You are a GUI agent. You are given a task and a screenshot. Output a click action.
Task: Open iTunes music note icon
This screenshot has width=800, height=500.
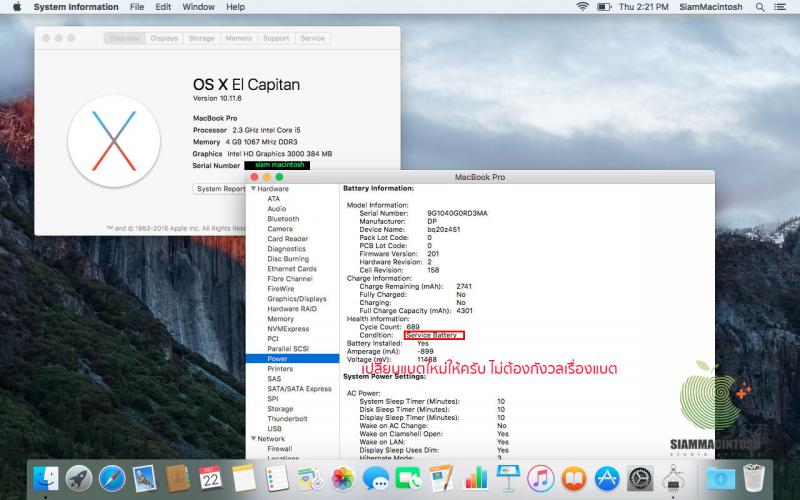coord(541,479)
